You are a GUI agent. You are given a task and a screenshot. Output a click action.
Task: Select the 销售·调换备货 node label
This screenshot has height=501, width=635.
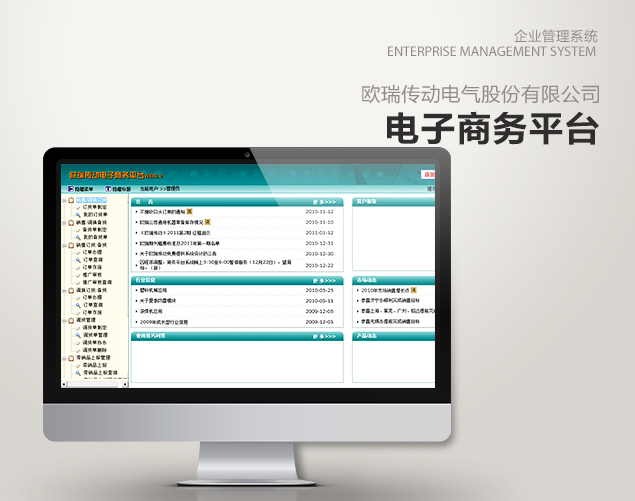pos(92,223)
